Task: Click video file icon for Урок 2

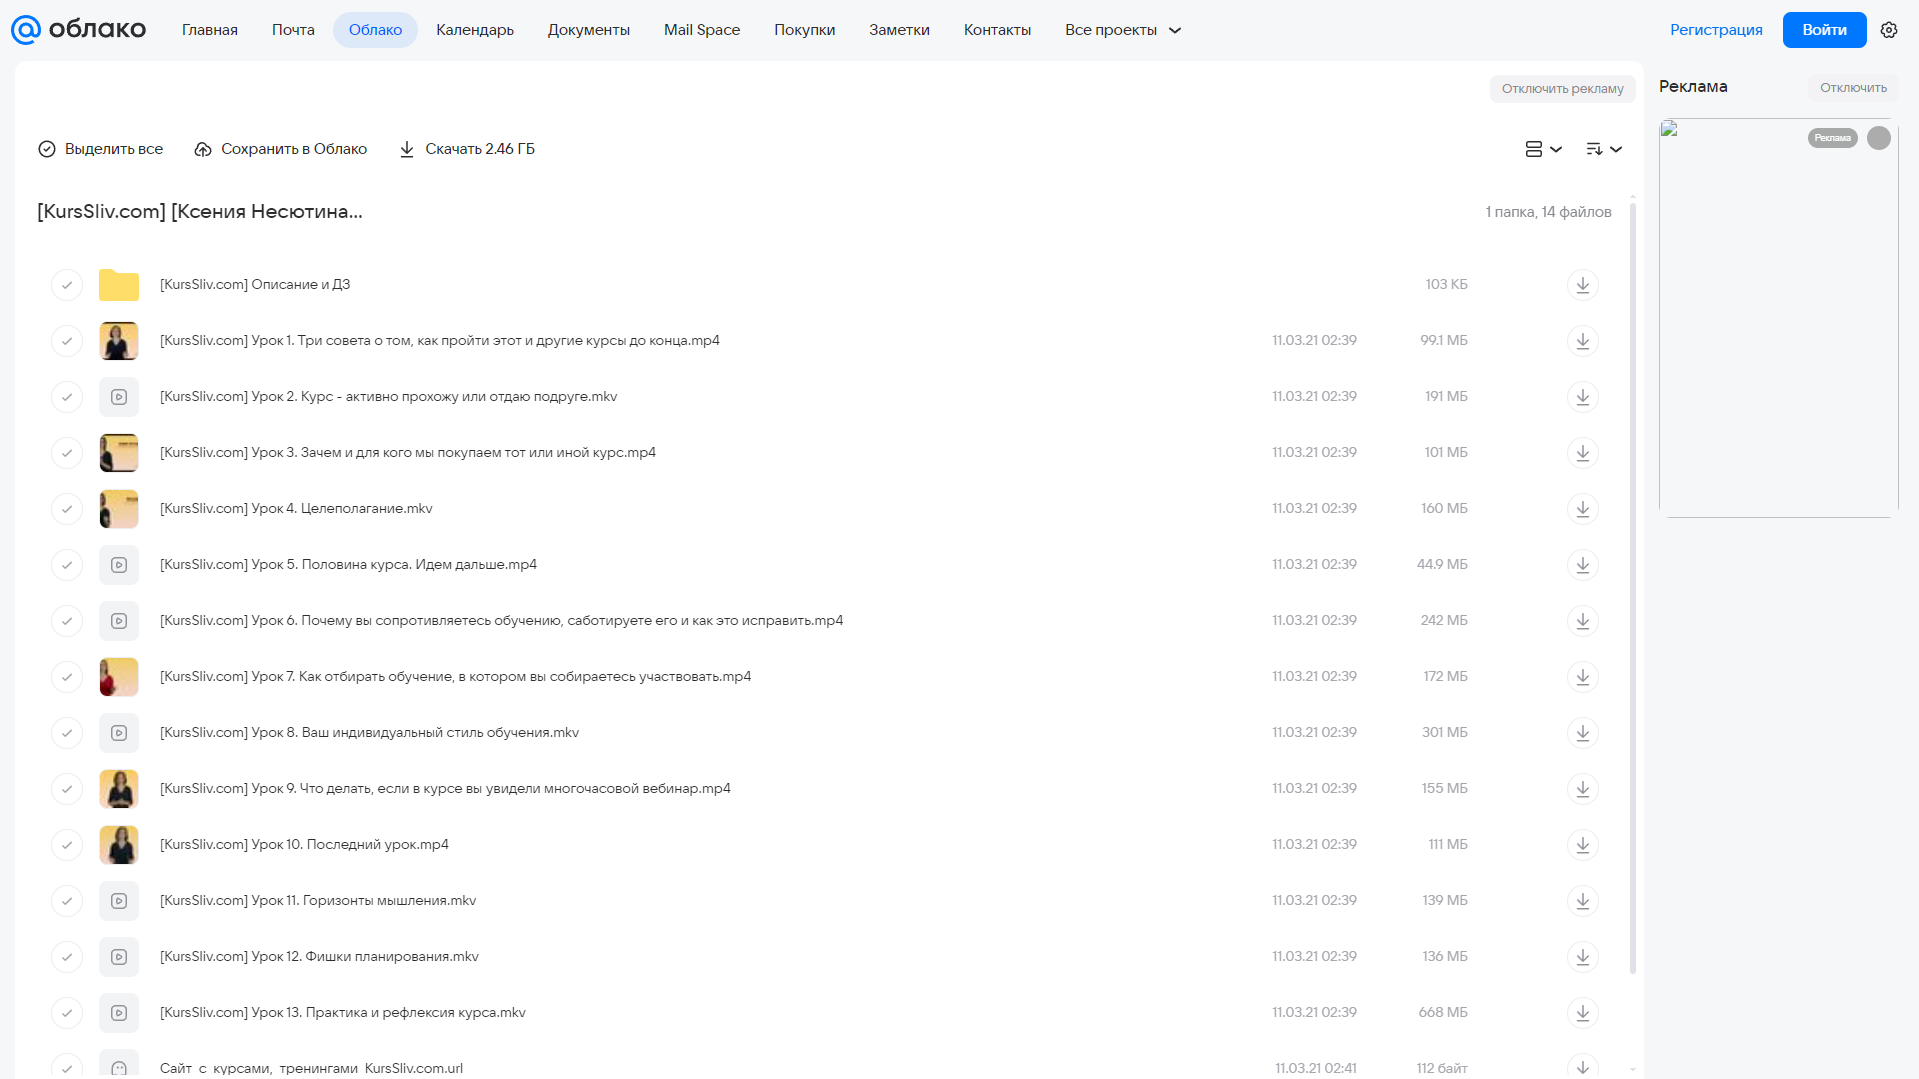Action: click(119, 397)
